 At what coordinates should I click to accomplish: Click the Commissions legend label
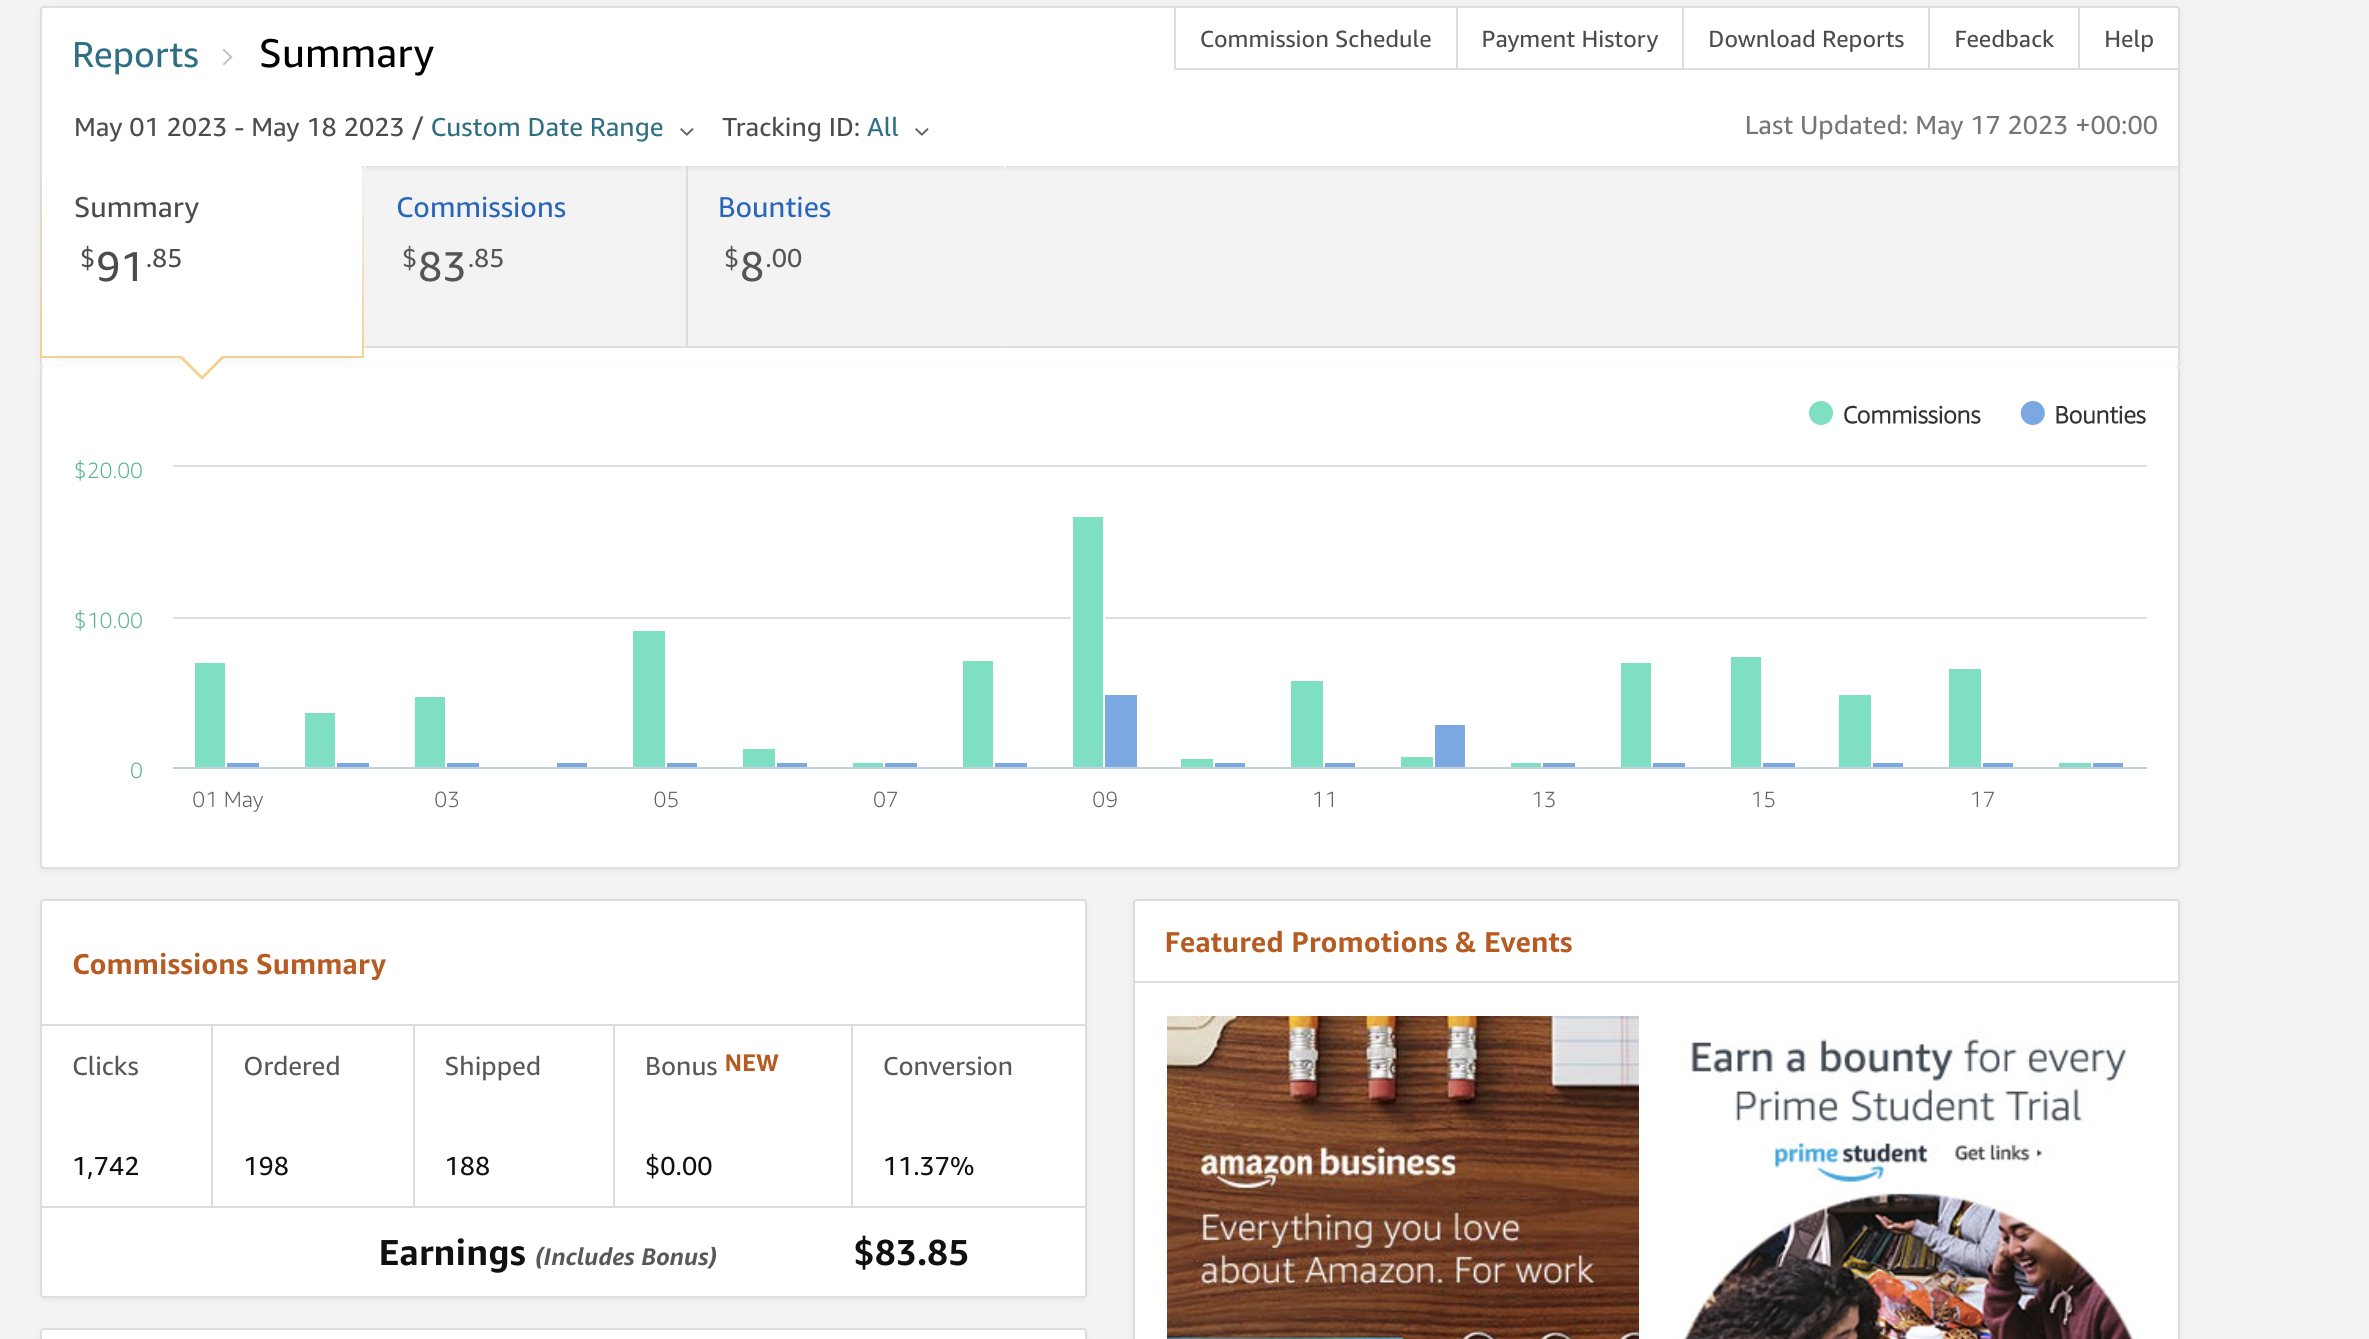click(1911, 415)
